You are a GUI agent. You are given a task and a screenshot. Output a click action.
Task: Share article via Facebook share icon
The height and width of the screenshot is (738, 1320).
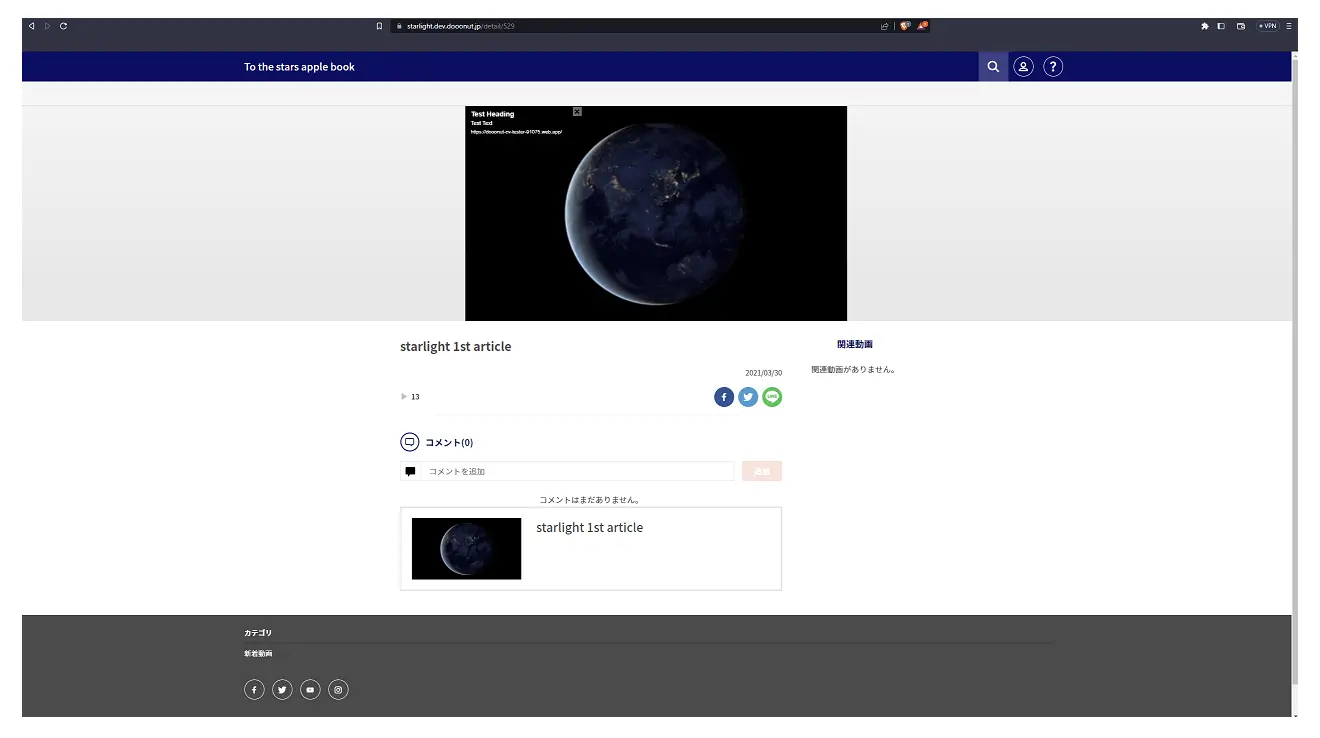point(724,397)
